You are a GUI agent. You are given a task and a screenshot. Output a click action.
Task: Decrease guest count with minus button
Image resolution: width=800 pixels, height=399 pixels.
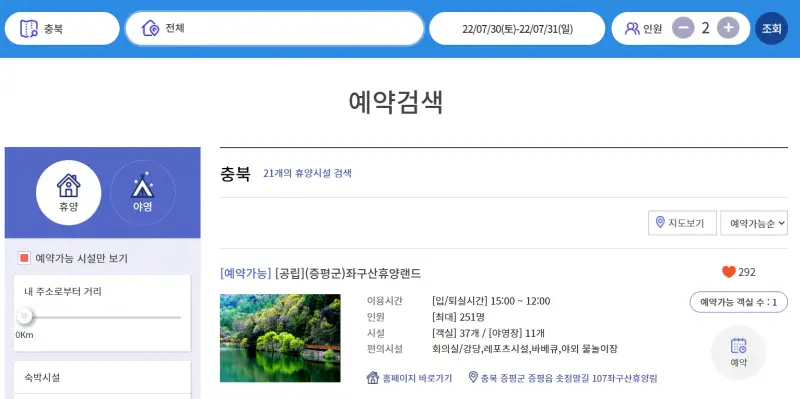click(683, 28)
